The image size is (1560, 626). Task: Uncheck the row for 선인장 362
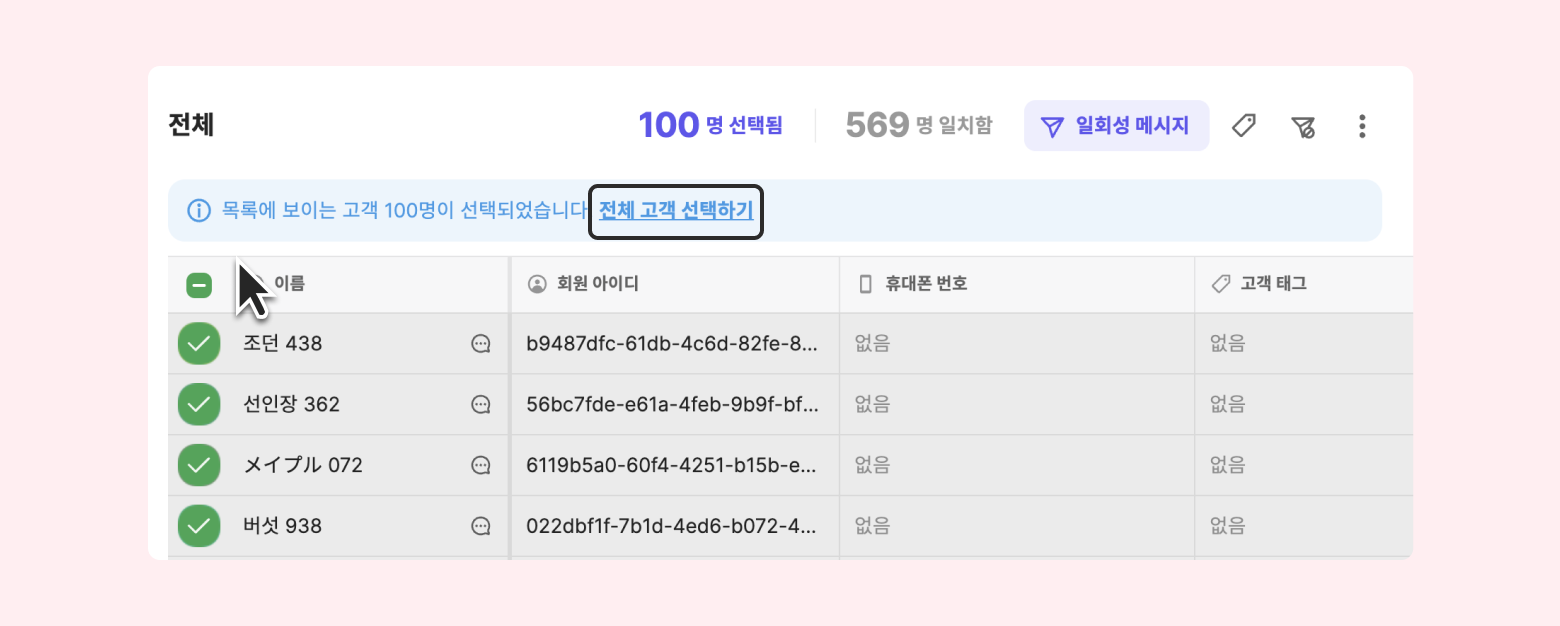199,405
